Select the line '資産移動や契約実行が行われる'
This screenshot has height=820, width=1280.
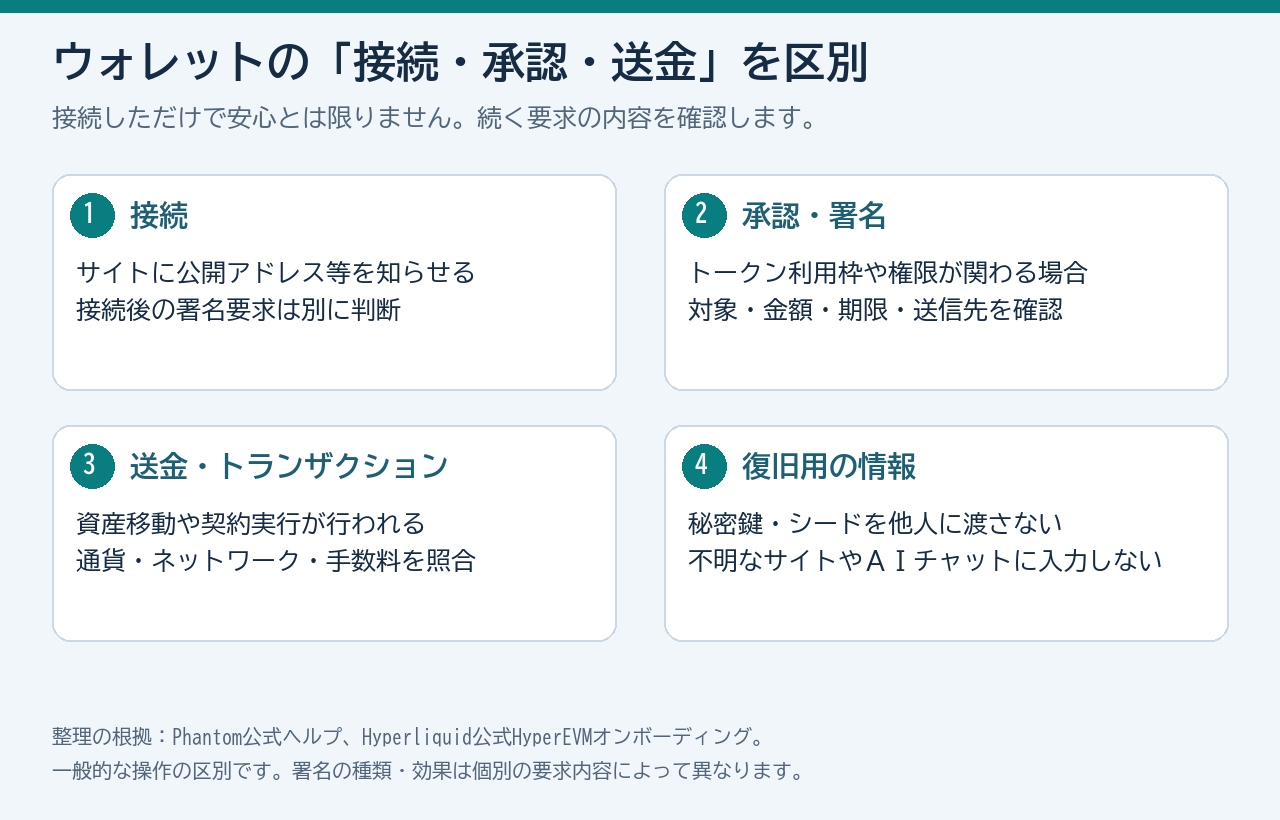251,523
